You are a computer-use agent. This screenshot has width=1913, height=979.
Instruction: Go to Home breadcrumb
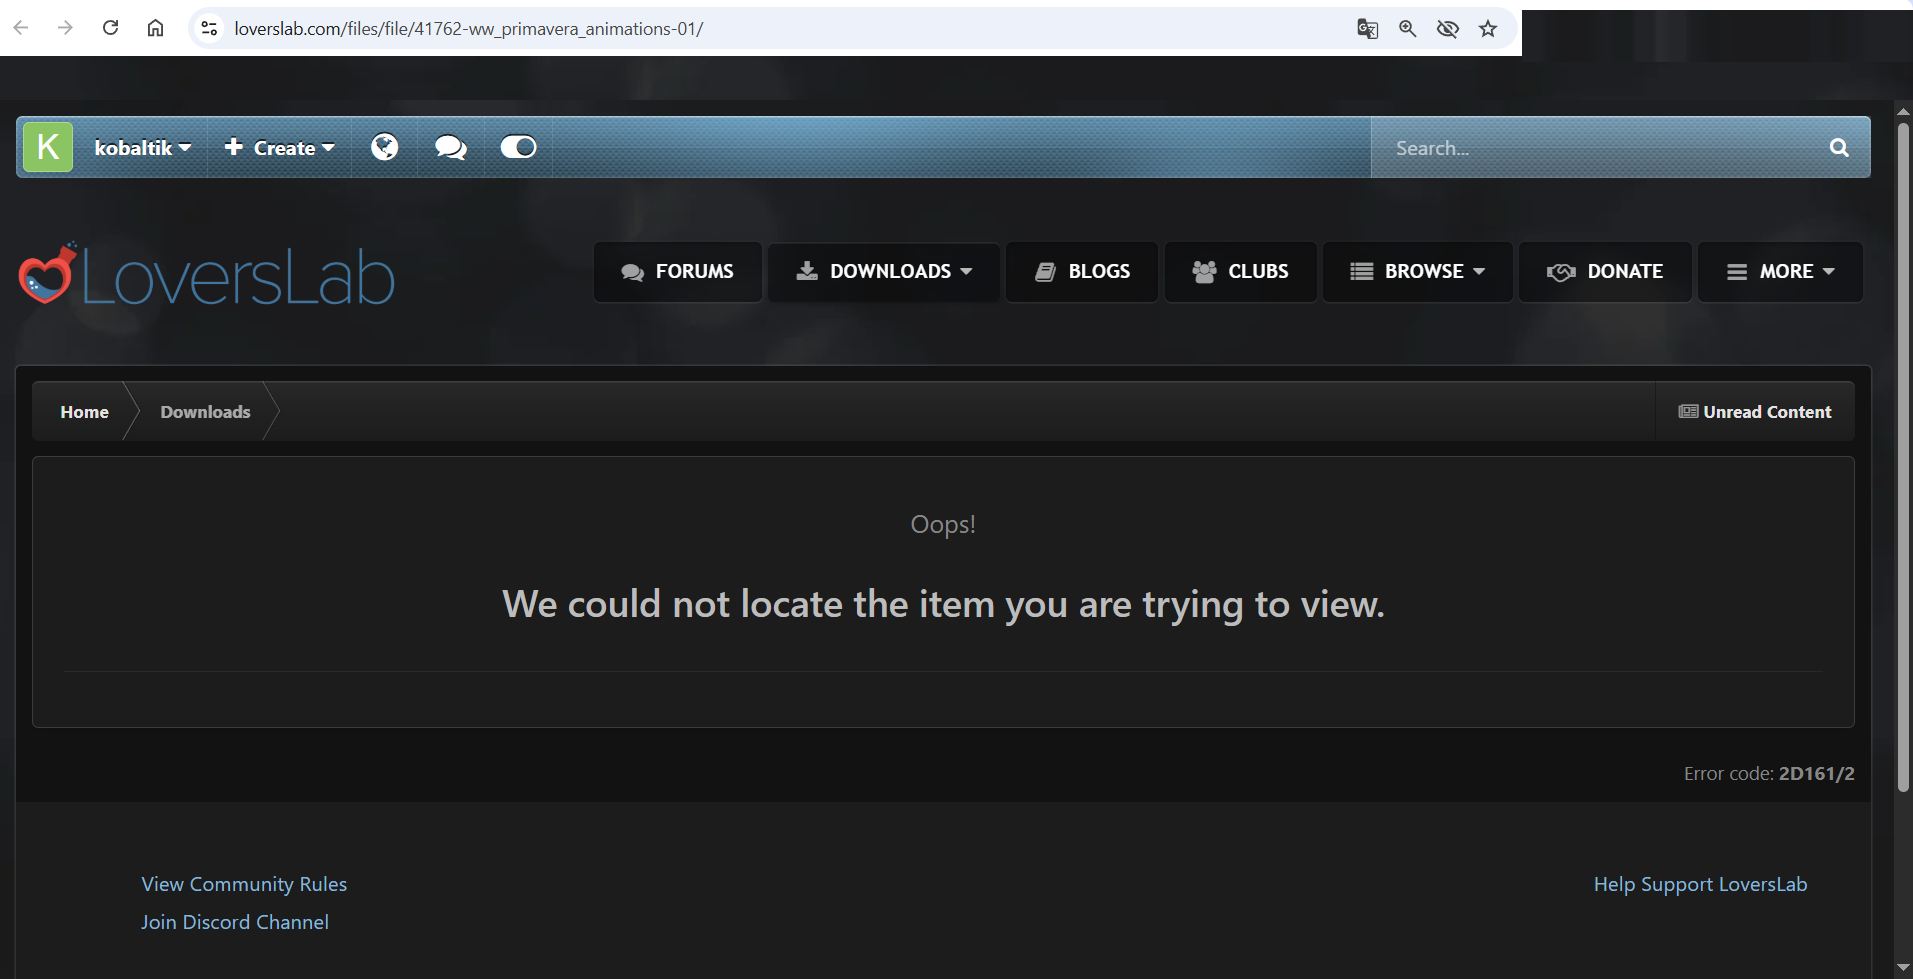[84, 412]
